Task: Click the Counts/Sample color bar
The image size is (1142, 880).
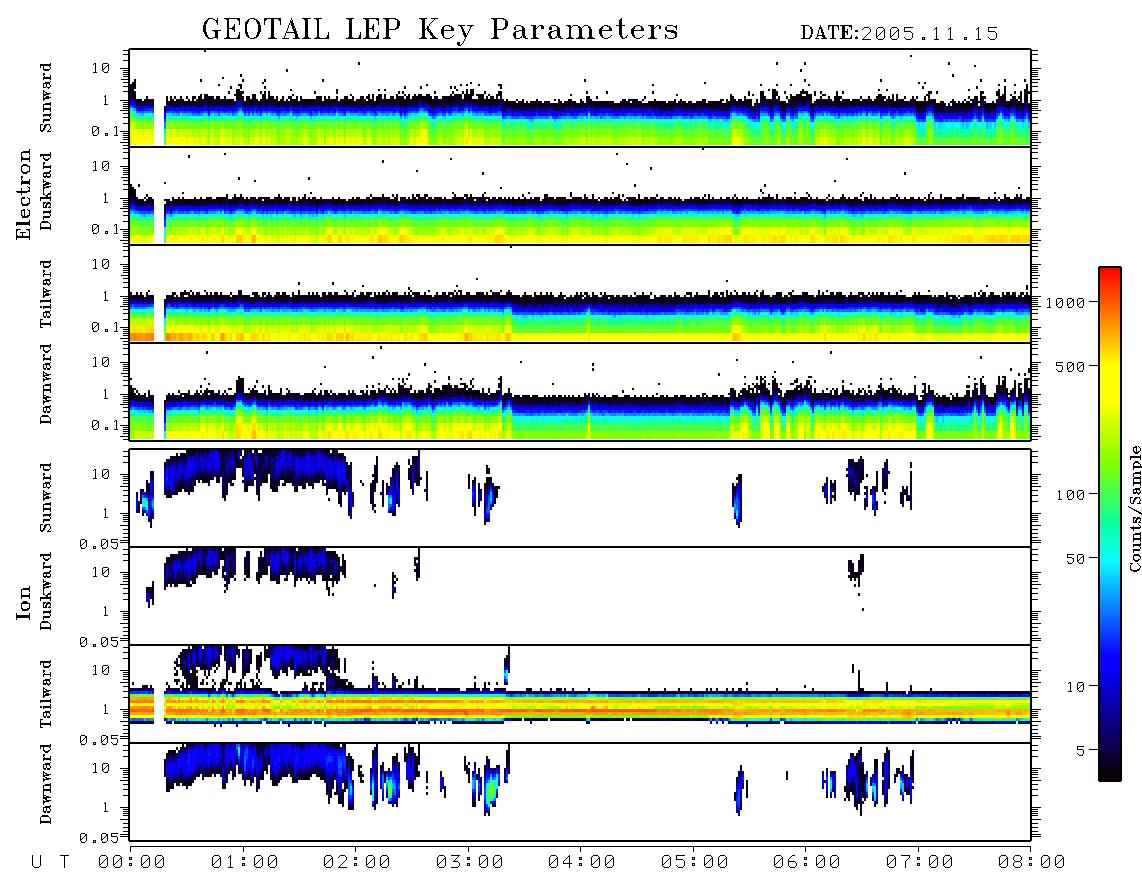Action: [x=1110, y=525]
